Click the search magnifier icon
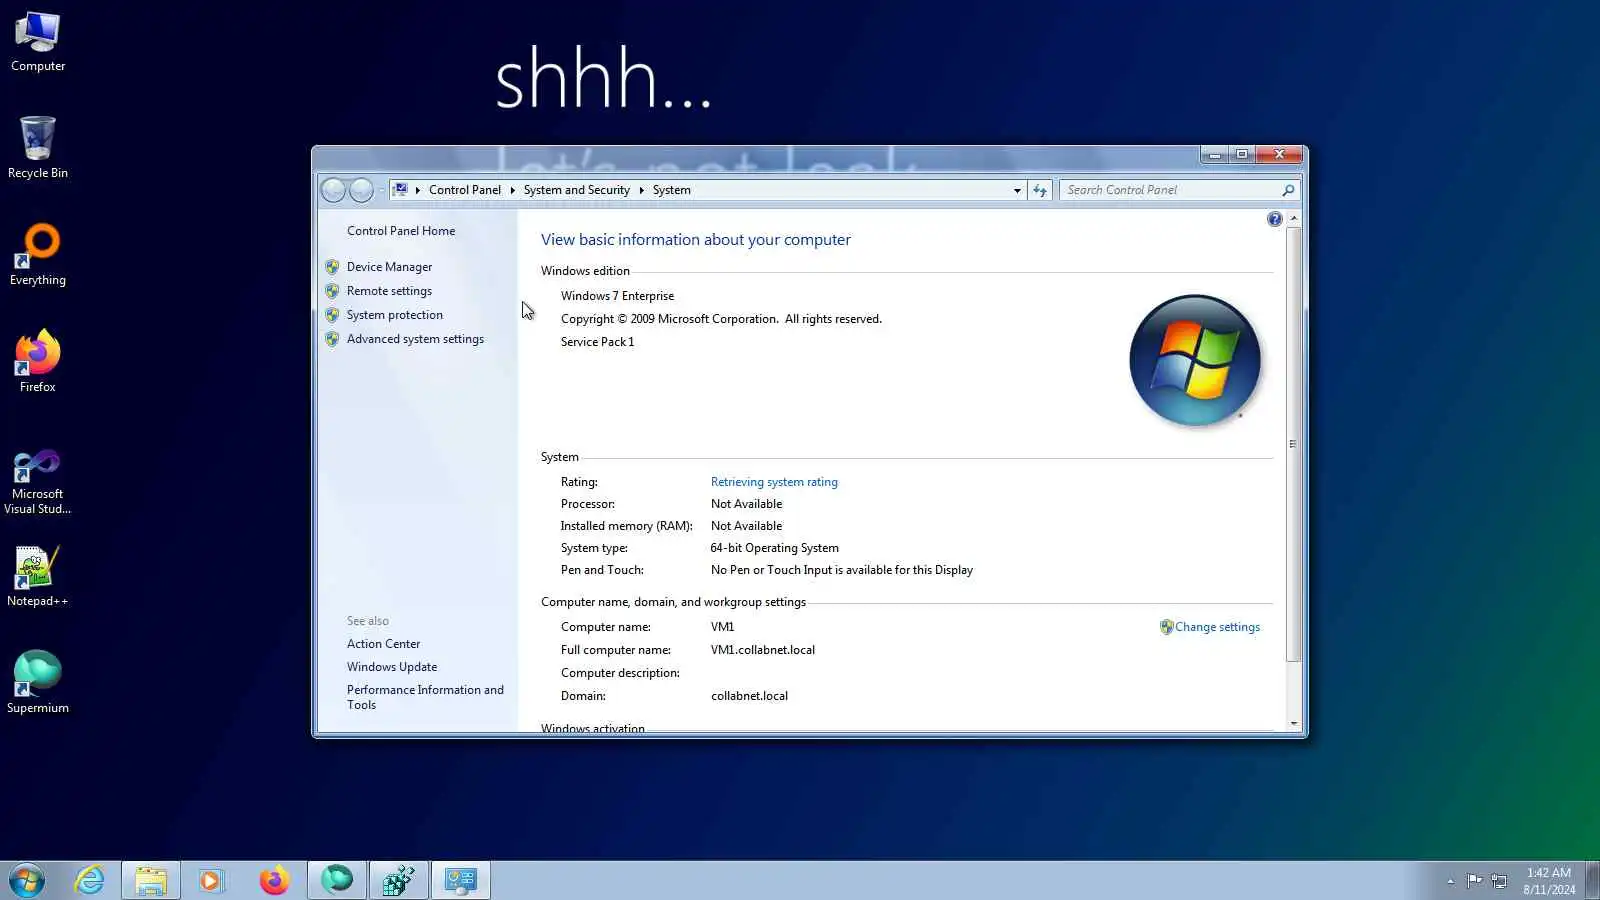This screenshot has height=900, width=1600. click(x=1288, y=190)
